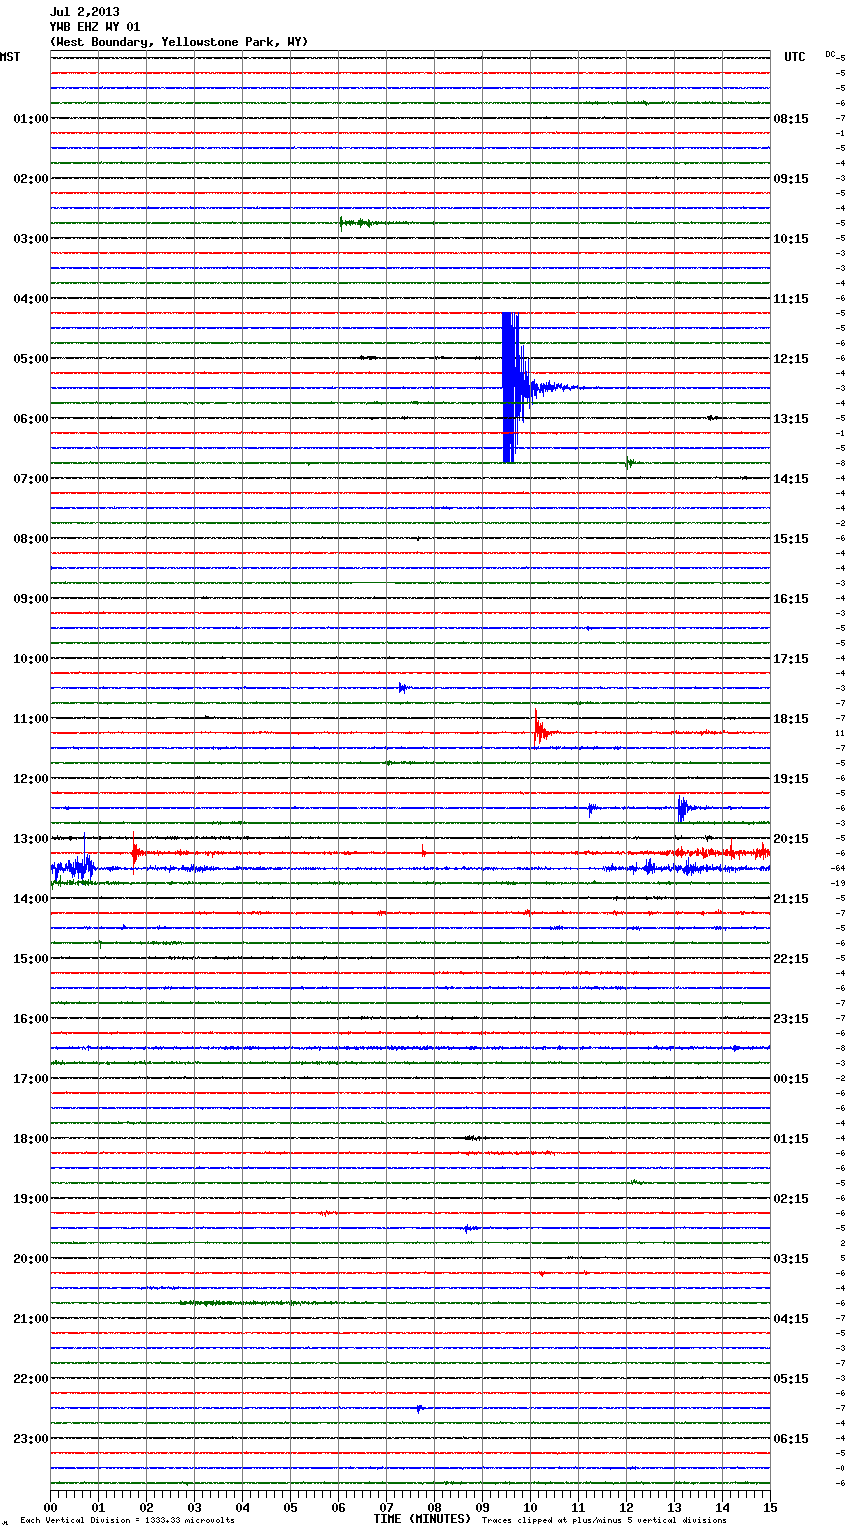Click the '12' minute tick on the bottom axis
The height and width of the screenshot is (1534, 850).
click(626, 1507)
